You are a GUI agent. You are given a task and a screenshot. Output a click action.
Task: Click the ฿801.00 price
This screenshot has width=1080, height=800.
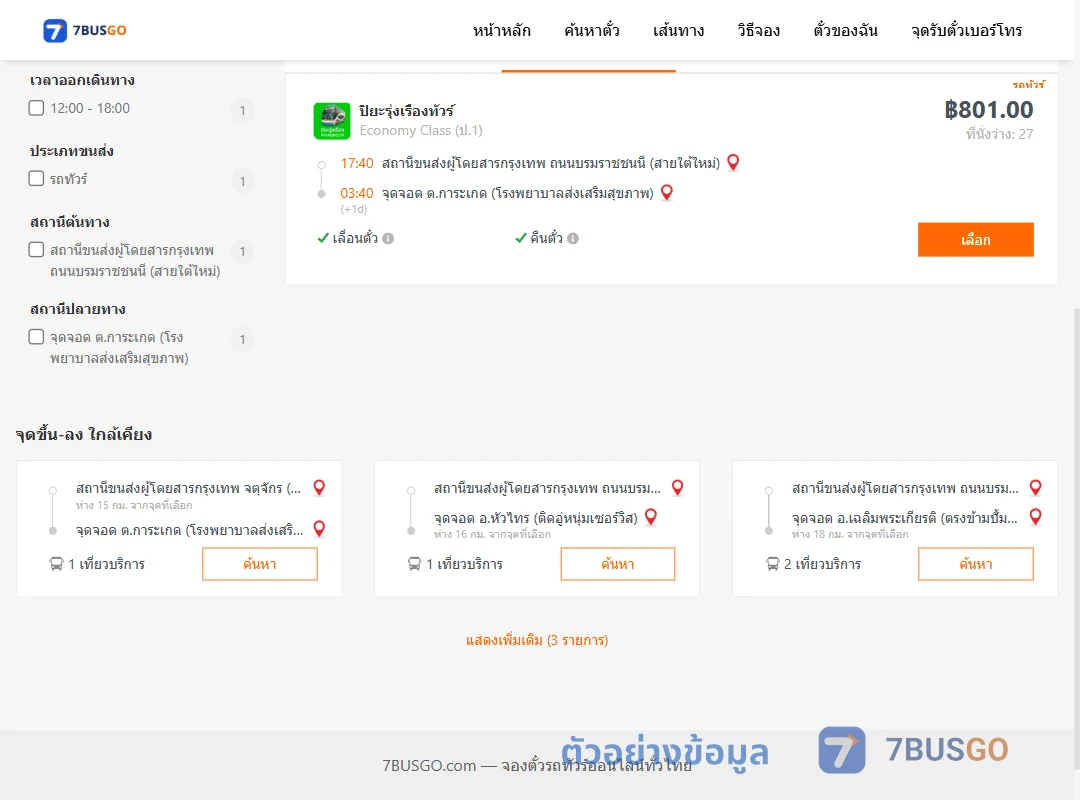[x=988, y=110]
